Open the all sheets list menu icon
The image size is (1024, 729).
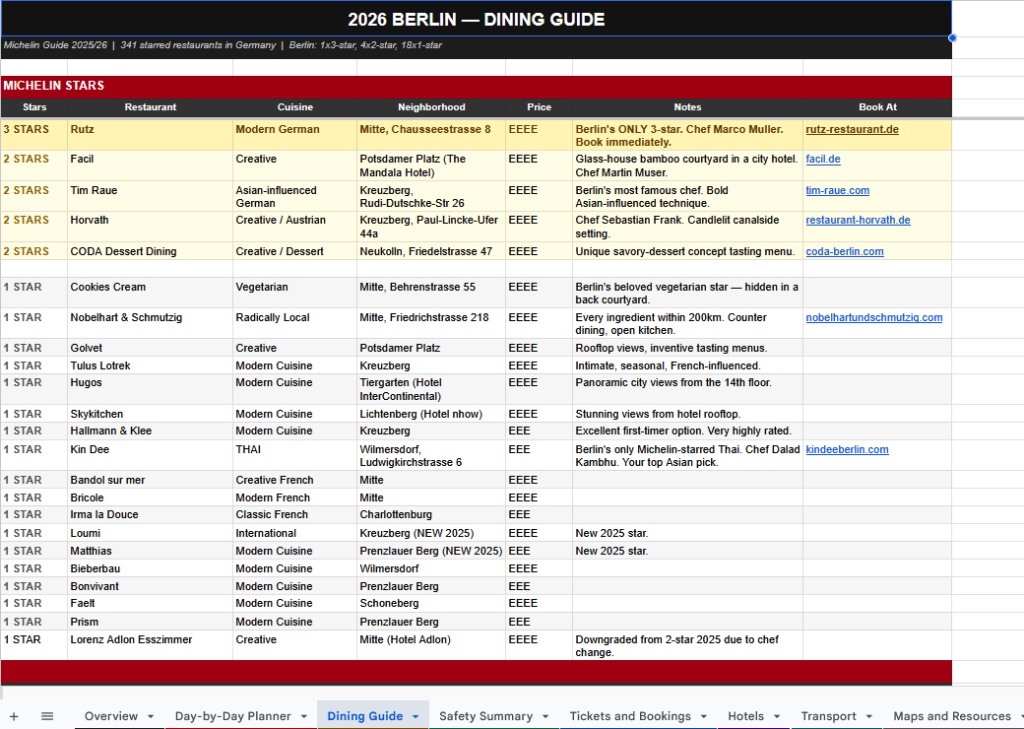[x=47, y=716]
